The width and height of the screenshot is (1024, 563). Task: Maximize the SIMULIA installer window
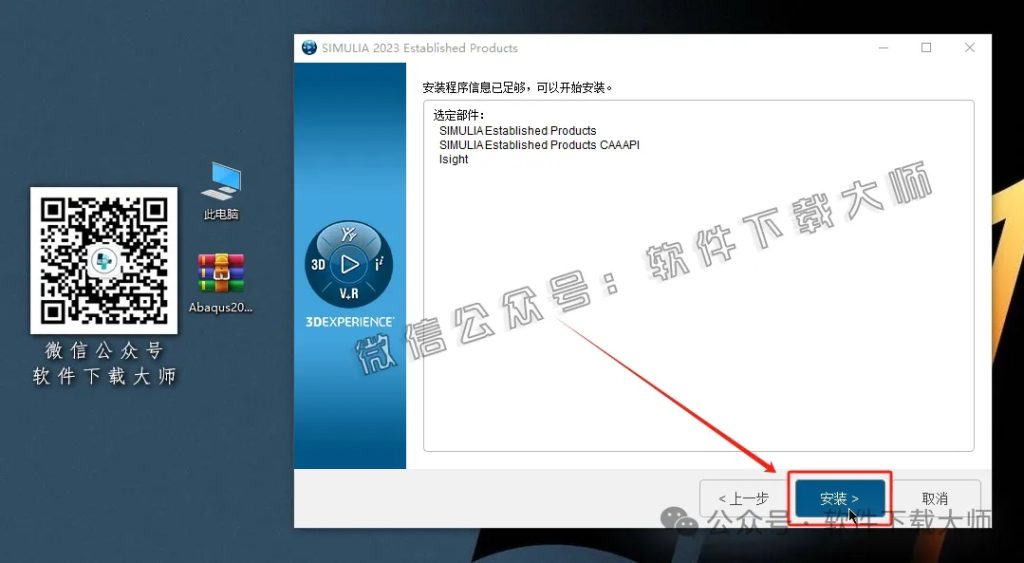click(x=926, y=48)
